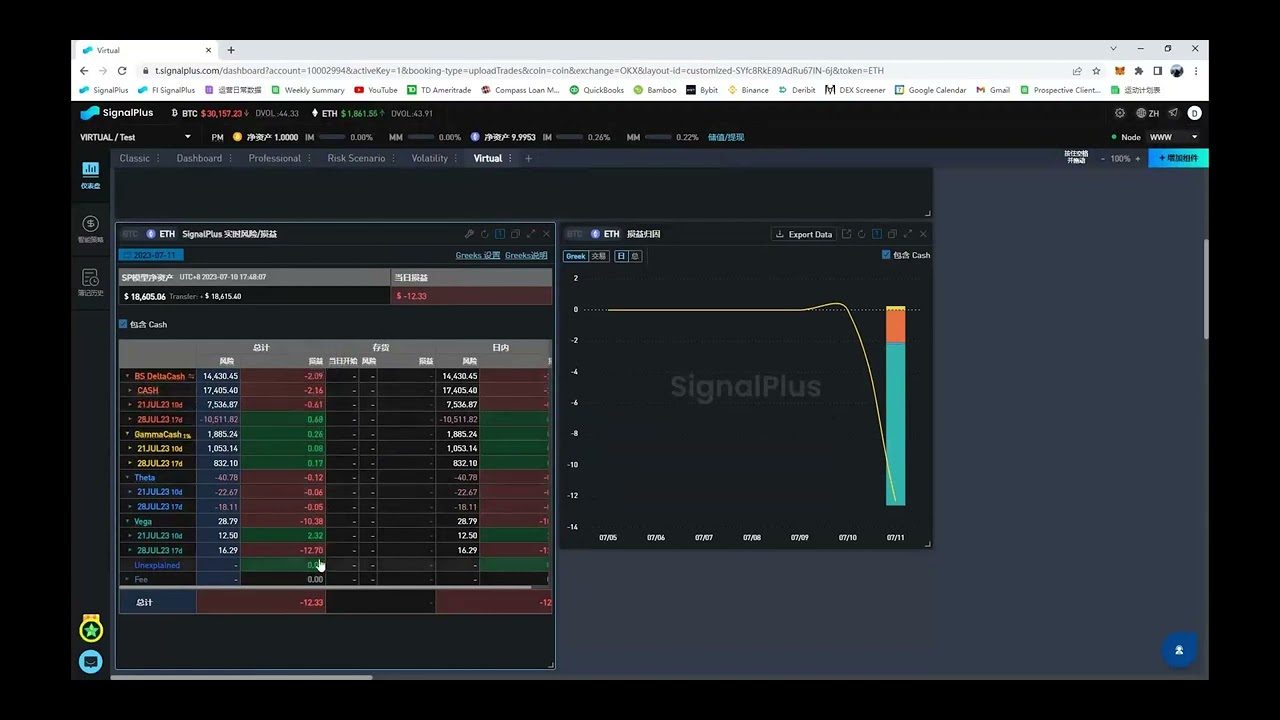Click the zoom-in plus next to 100%
The image size is (1280, 720).
(x=1137, y=158)
